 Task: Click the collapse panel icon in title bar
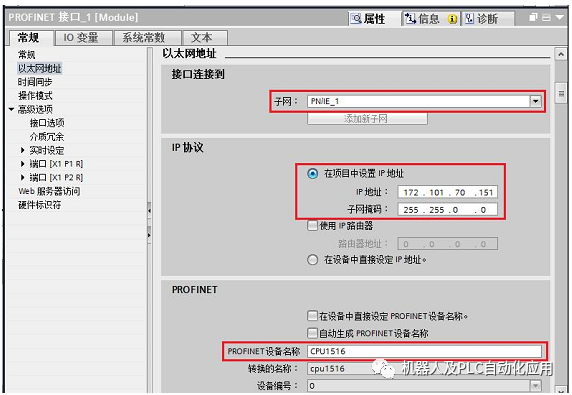546,18
